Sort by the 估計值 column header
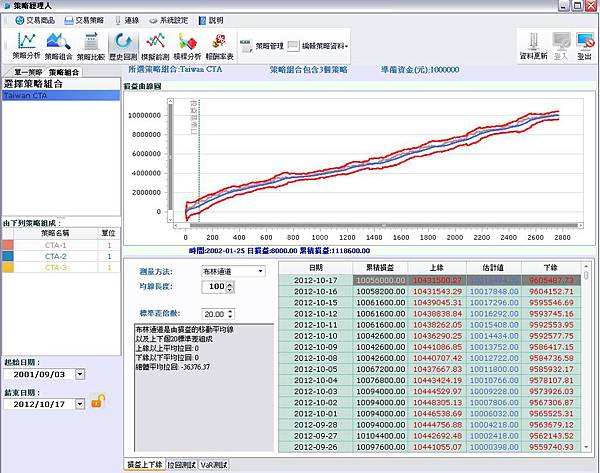 click(x=494, y=267)
